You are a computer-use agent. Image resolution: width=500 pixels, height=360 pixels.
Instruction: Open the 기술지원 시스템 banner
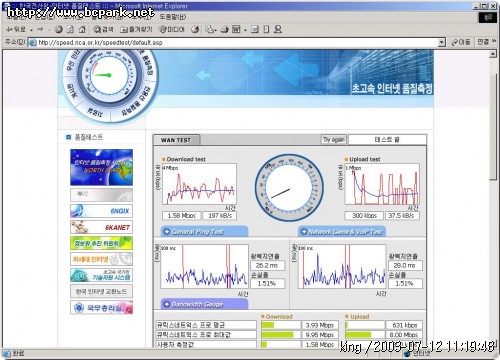101,275
